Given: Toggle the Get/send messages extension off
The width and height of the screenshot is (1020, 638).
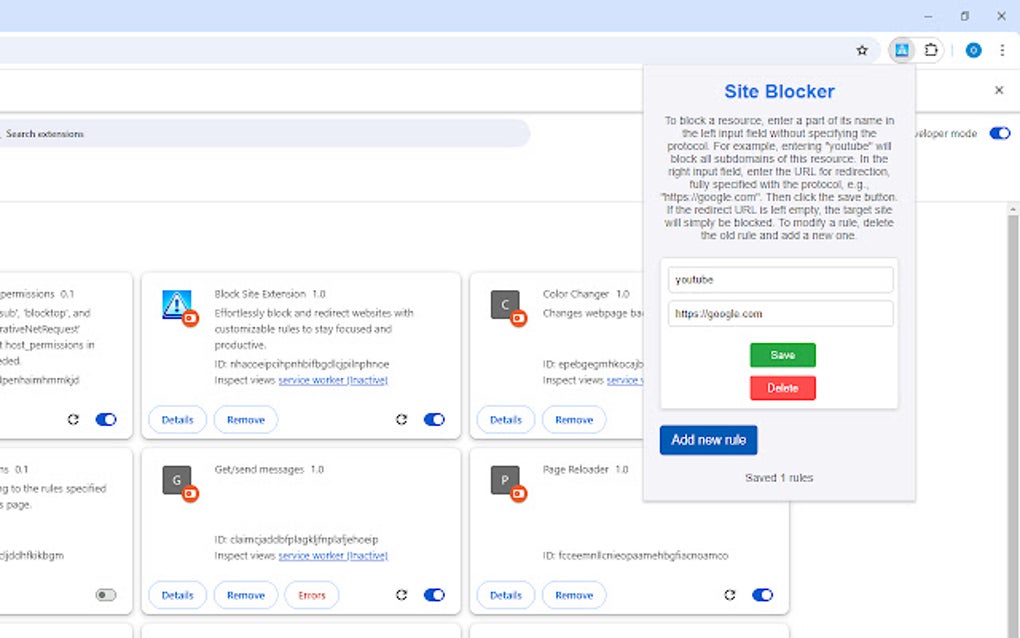Looking at the screenshot, I should click(x=434, y=595).
